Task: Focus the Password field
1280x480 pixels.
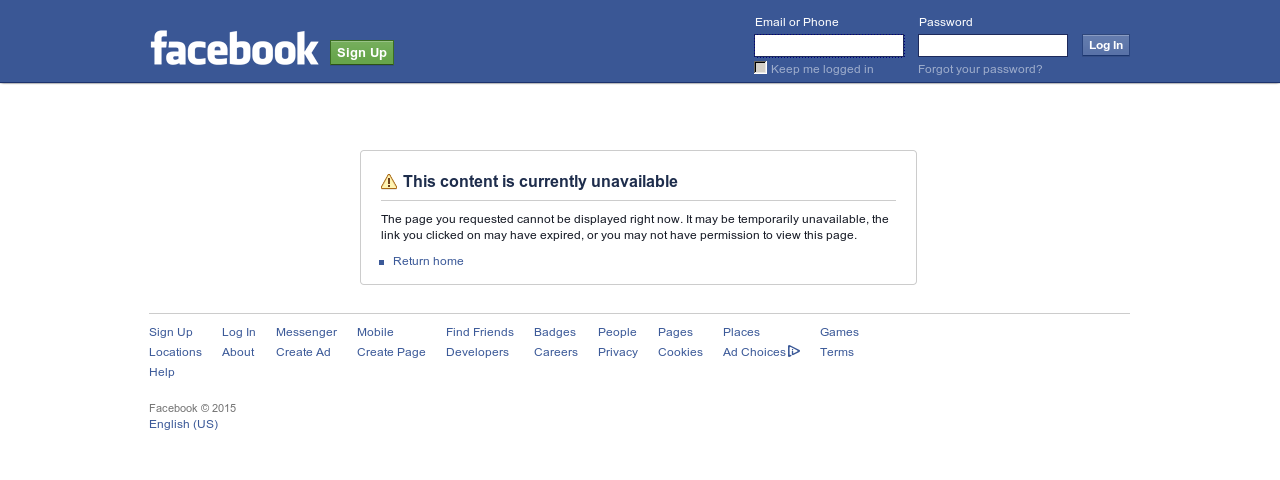Action: [993, 45]
